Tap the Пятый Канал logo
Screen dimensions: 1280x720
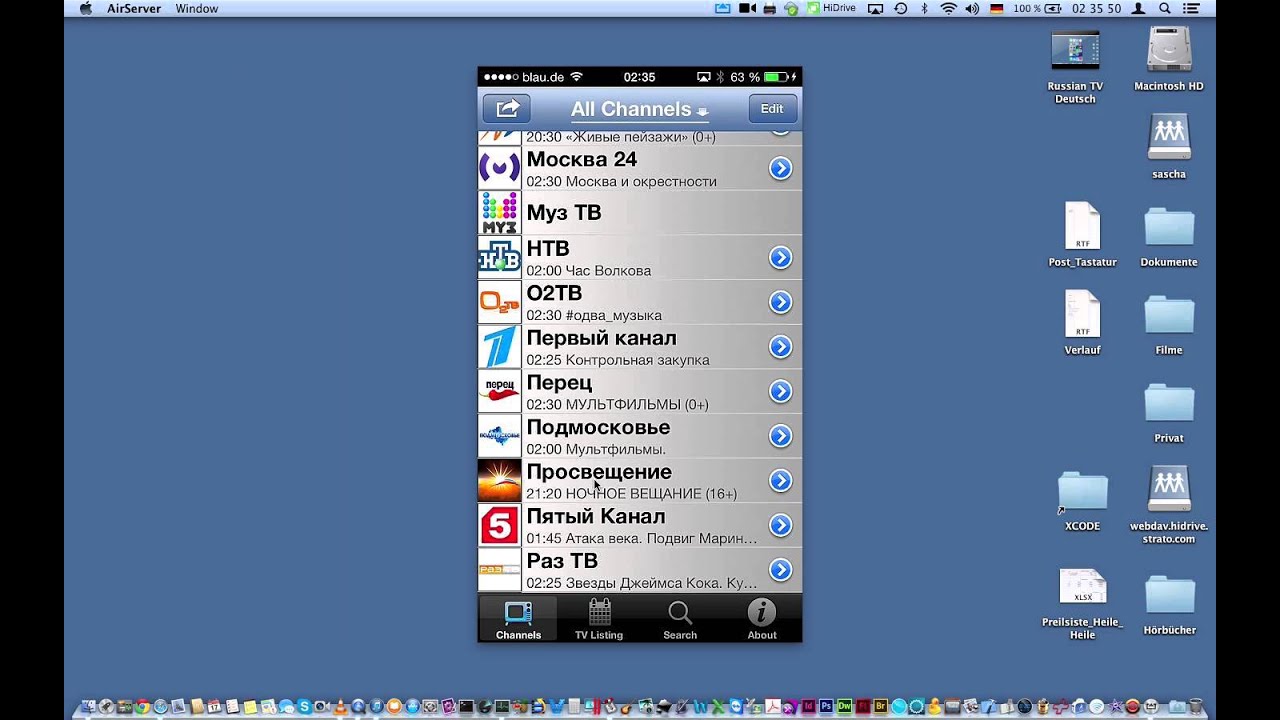499,525
